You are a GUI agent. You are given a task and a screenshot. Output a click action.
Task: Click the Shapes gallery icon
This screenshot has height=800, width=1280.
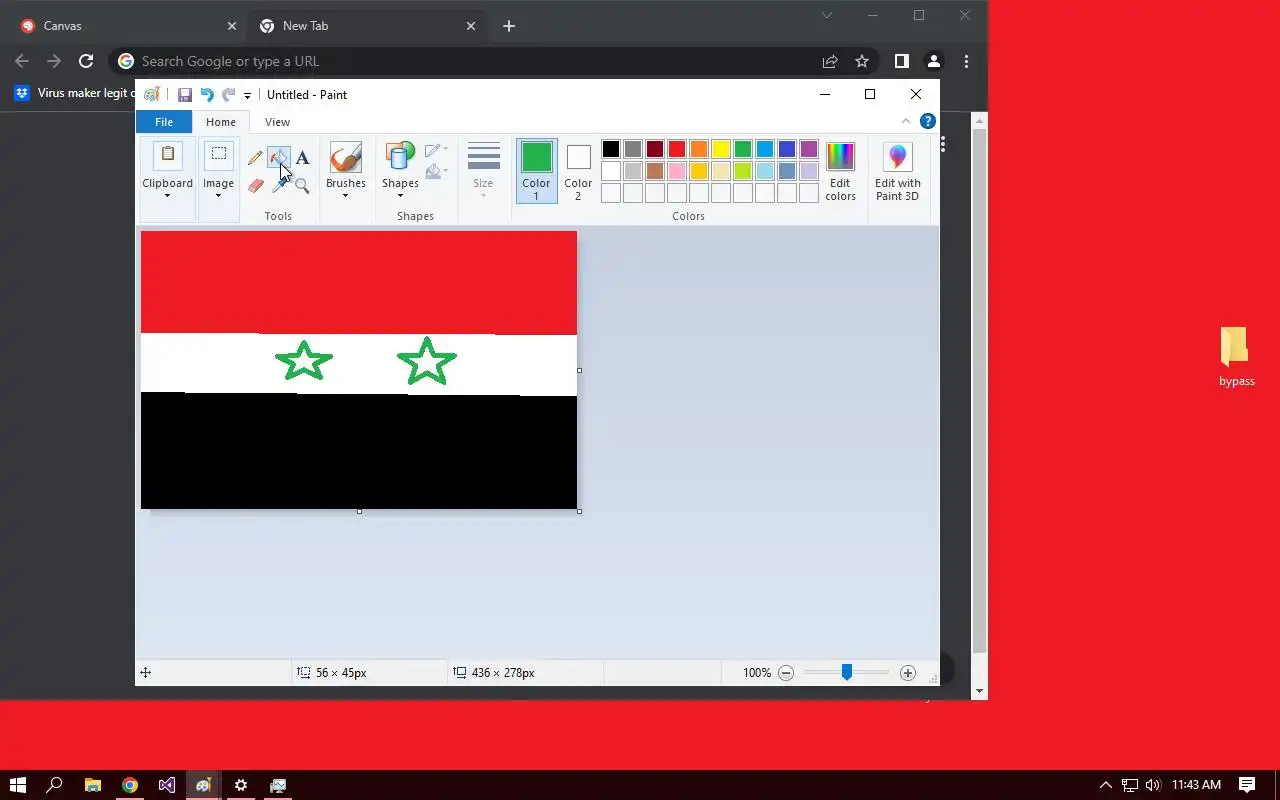pos(400,157)
